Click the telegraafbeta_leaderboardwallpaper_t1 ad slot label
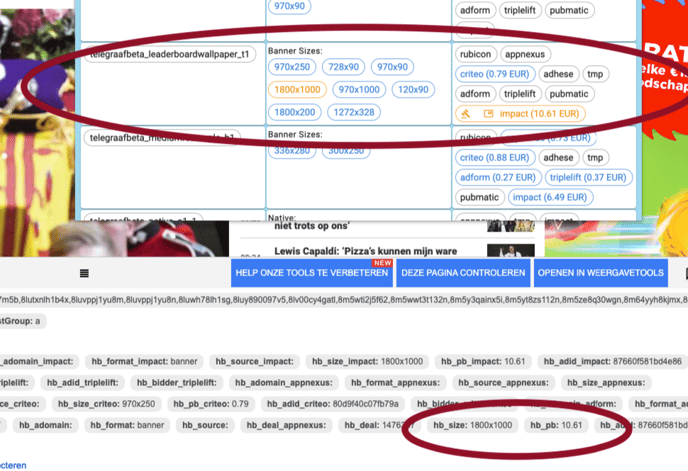This screenshot has height=471, width=688. 169,54
